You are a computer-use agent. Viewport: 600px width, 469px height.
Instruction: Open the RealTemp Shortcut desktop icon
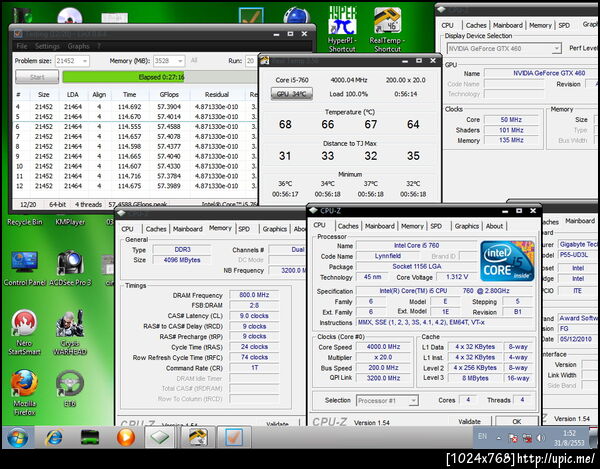(x=387, y=30)
